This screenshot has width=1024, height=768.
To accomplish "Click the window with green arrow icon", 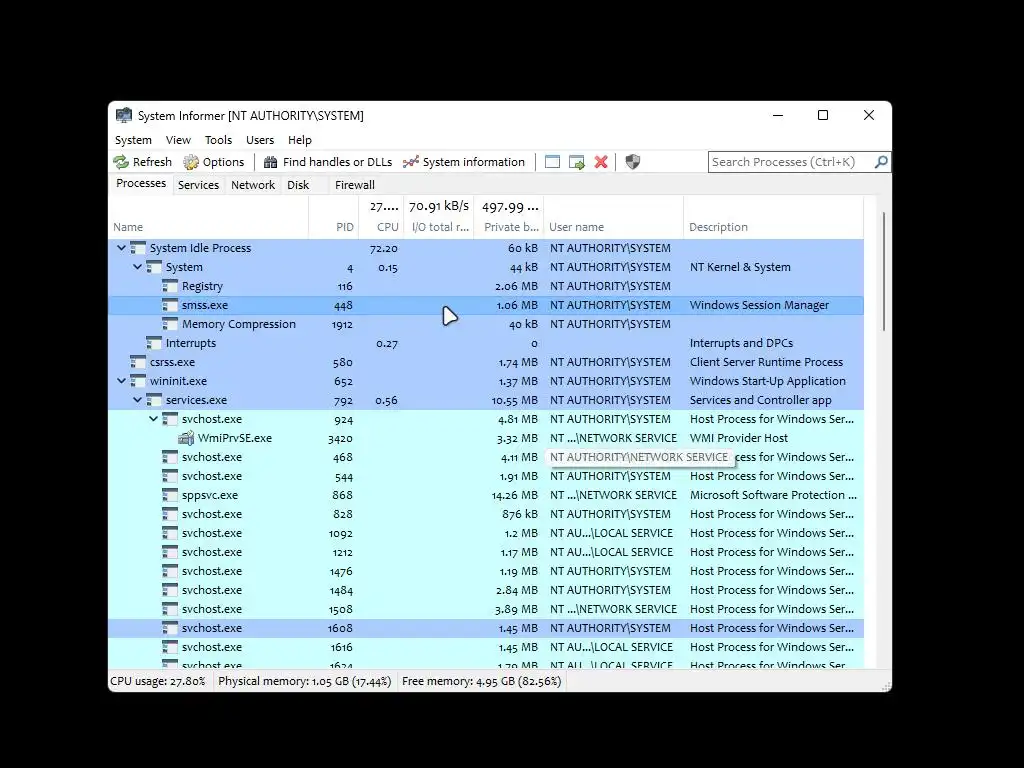I will (577, 162).
